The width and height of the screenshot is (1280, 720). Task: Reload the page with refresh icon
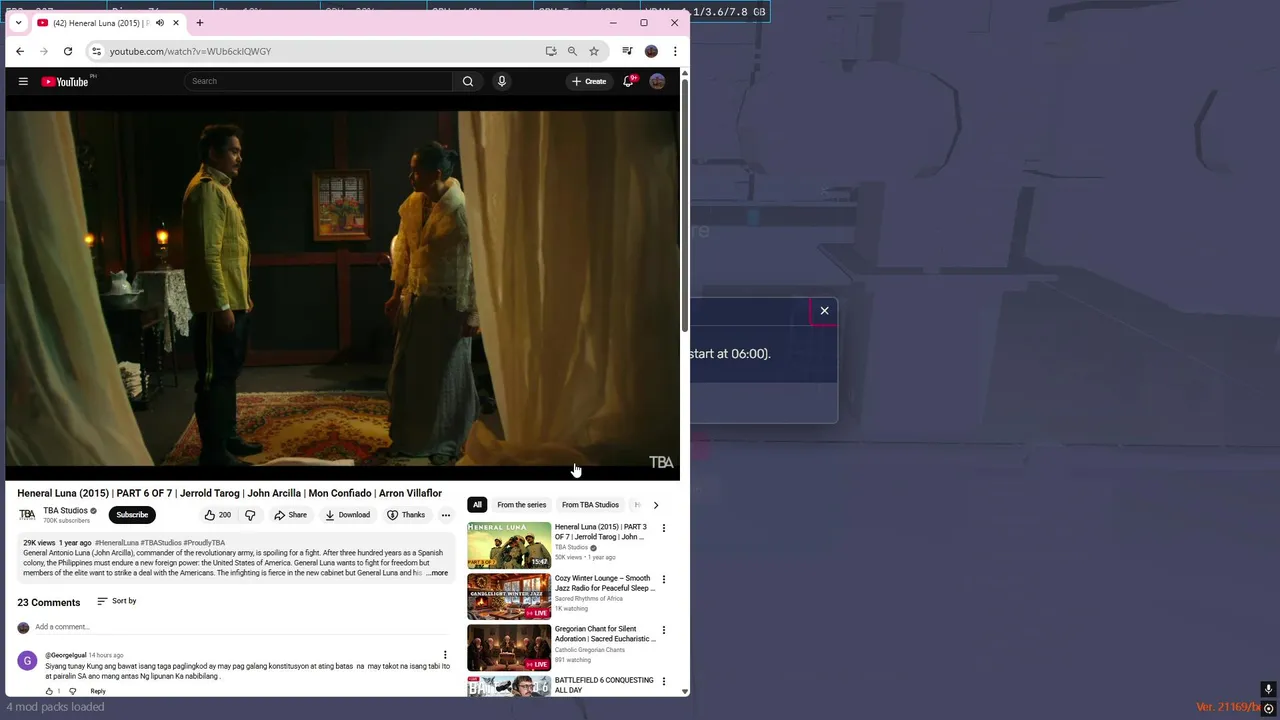tap(68, 51)
